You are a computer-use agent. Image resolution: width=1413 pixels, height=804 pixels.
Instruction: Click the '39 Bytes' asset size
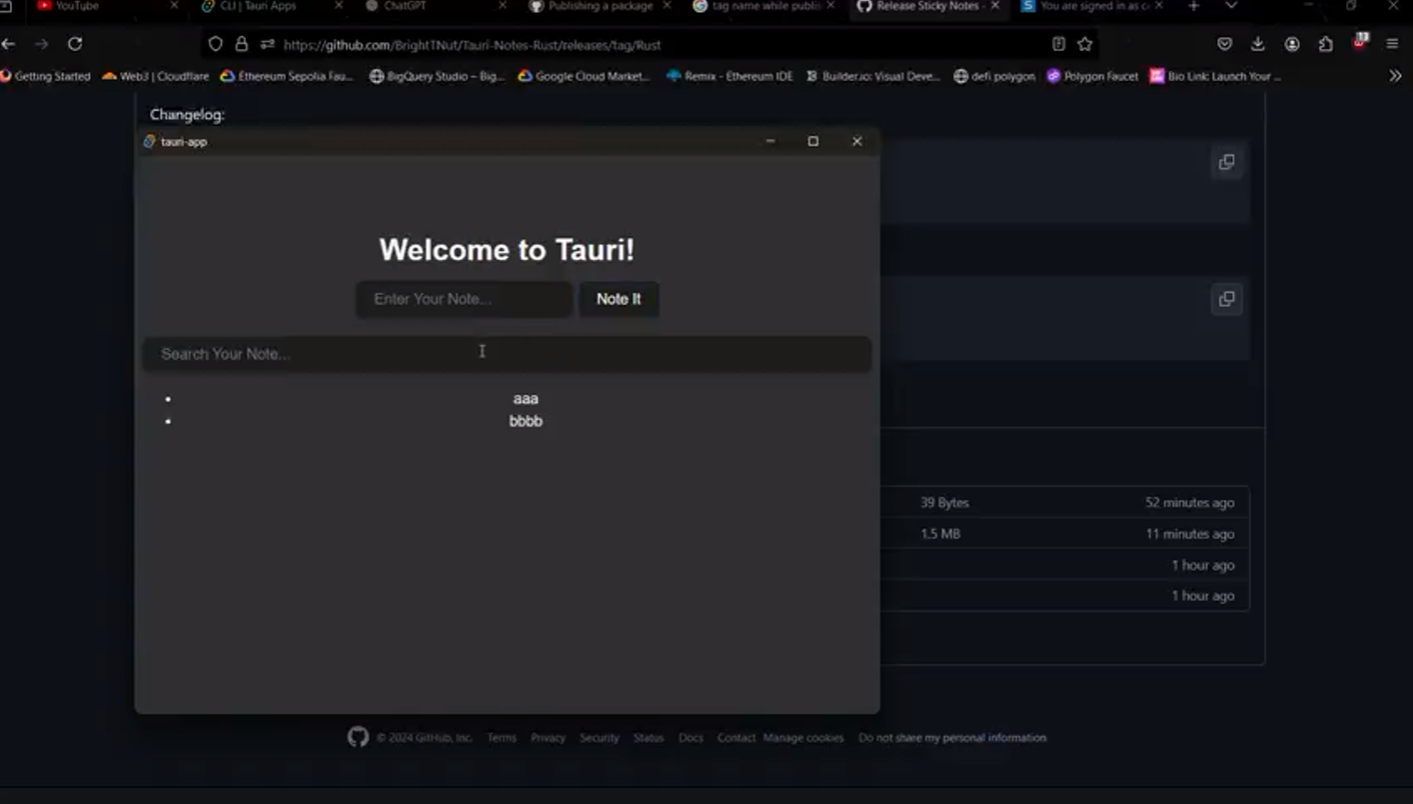945,503
